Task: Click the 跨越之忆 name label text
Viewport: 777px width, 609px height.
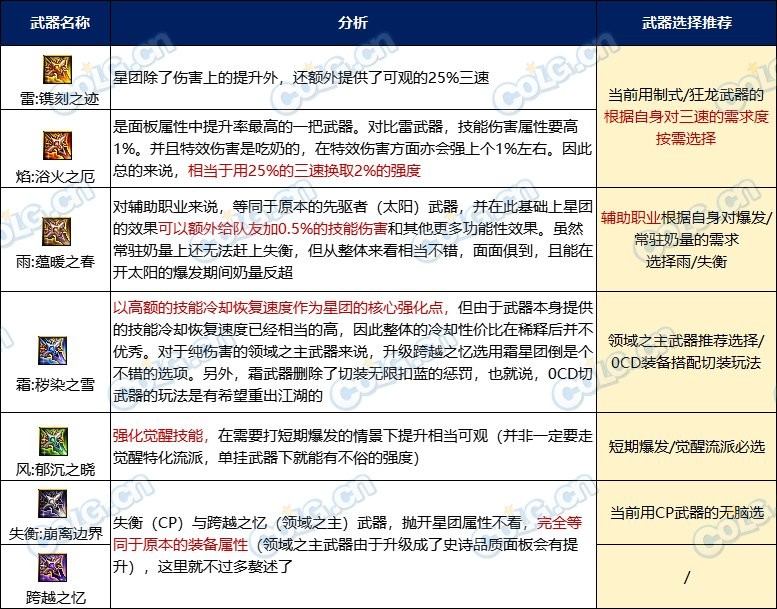Action: tap(54, 597)
